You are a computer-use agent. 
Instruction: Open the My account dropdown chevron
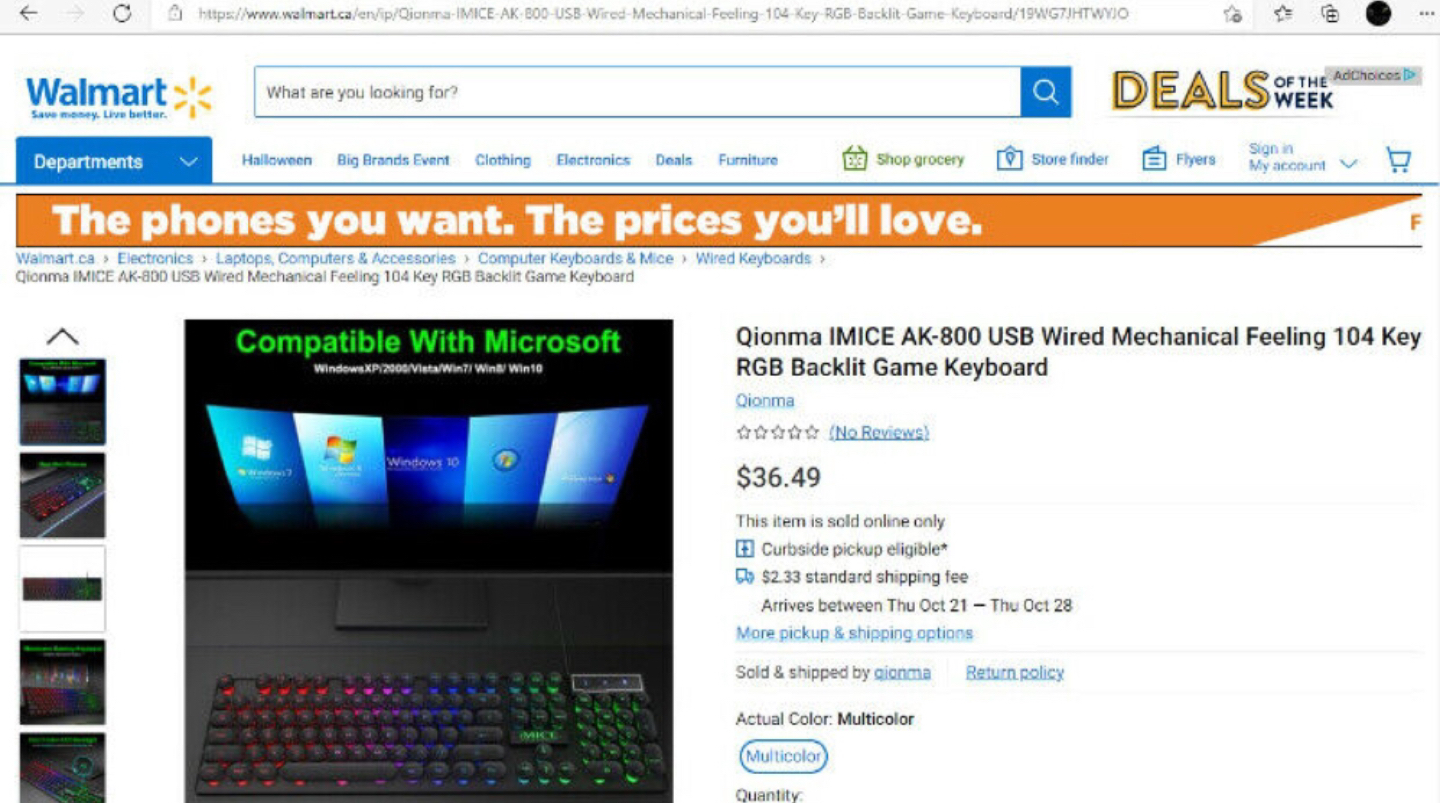point(1348,164)
